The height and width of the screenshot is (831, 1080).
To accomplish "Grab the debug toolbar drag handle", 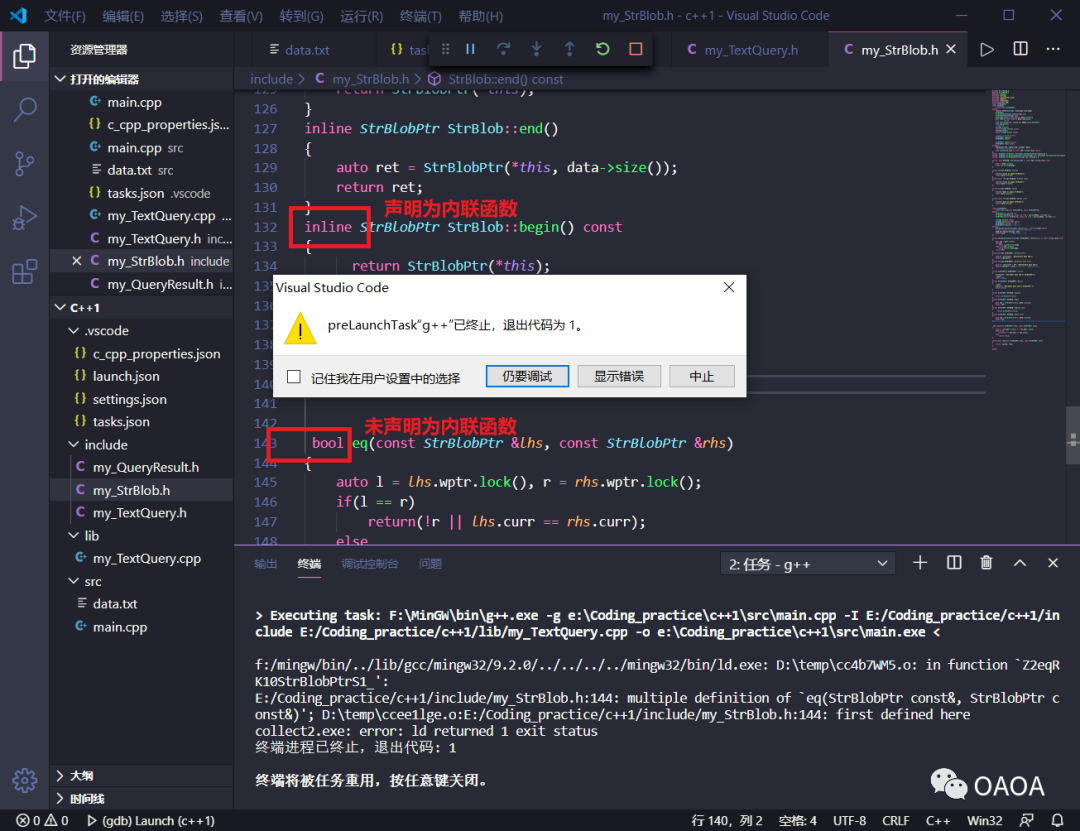I will [x=446, y=49].
